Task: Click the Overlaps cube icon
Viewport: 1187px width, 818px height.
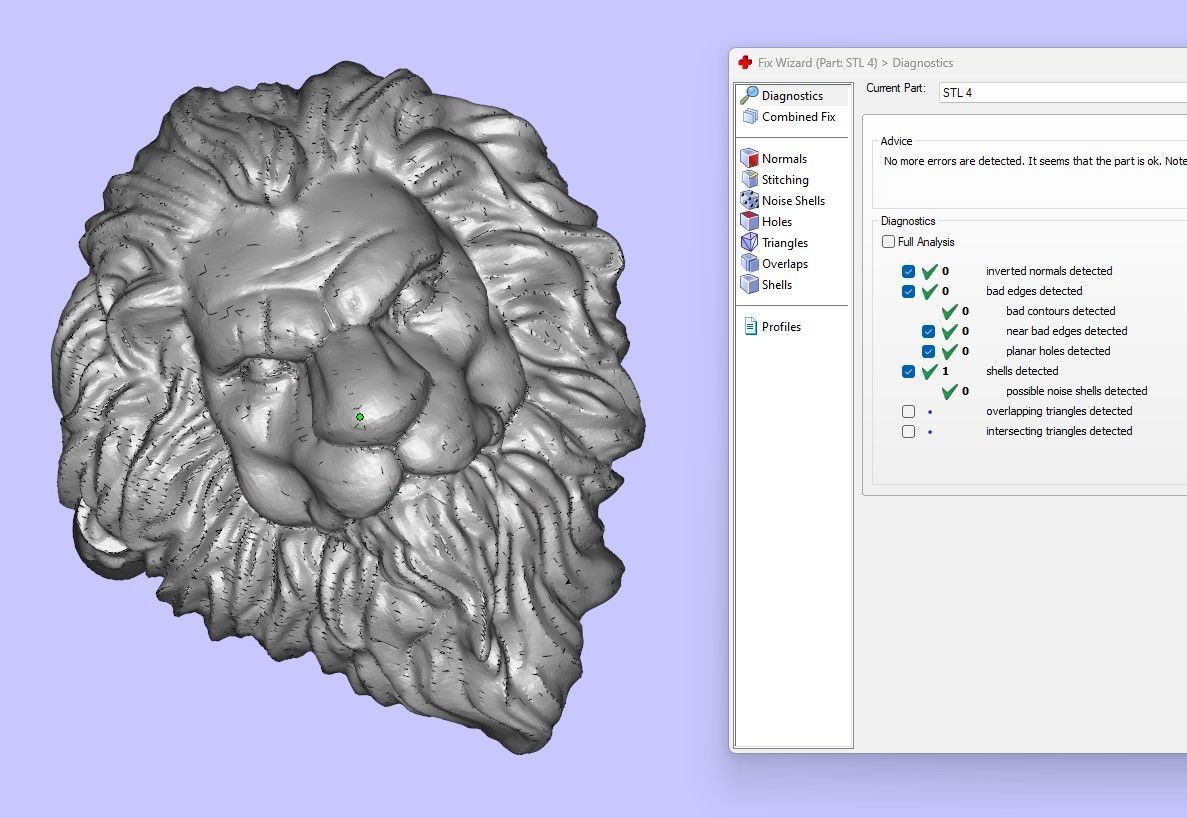Action: pyautogui.click(x=749, y=263)
